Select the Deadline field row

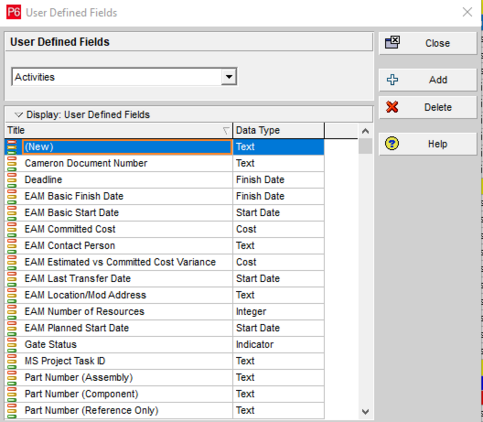coord(165,180)
